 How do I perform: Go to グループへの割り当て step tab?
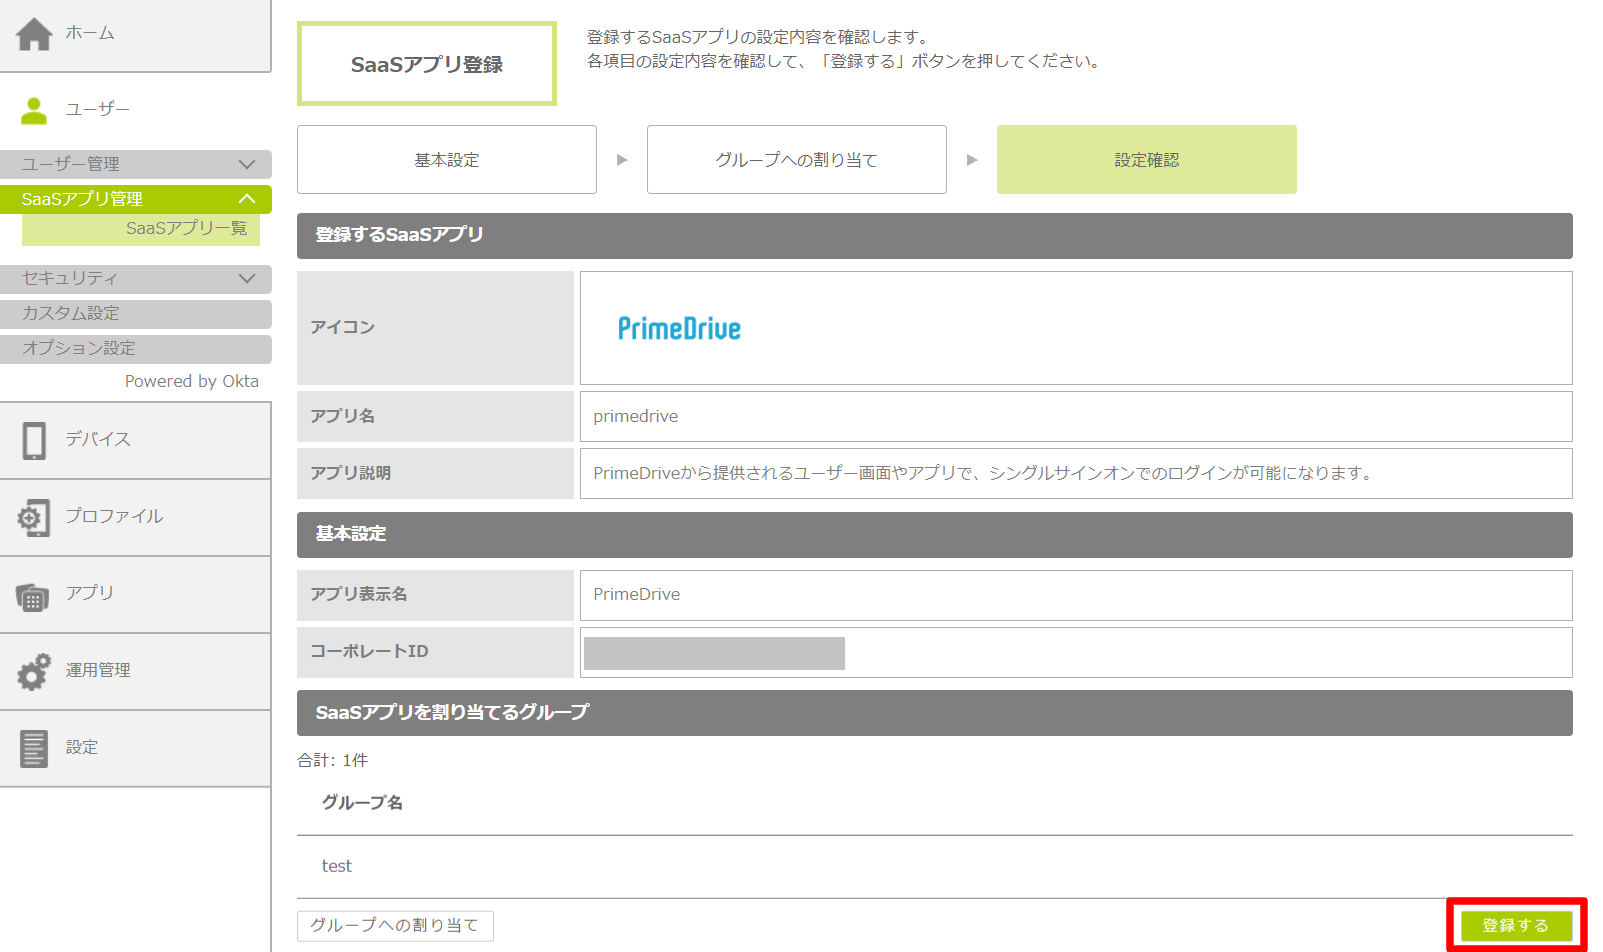pos(797,159)
